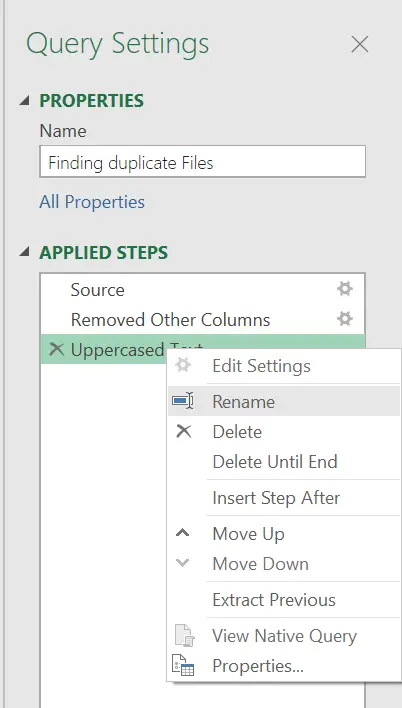Choose Extract Previous in the context menu
Viewport: 402px width, 708px height.
point(274,600)
